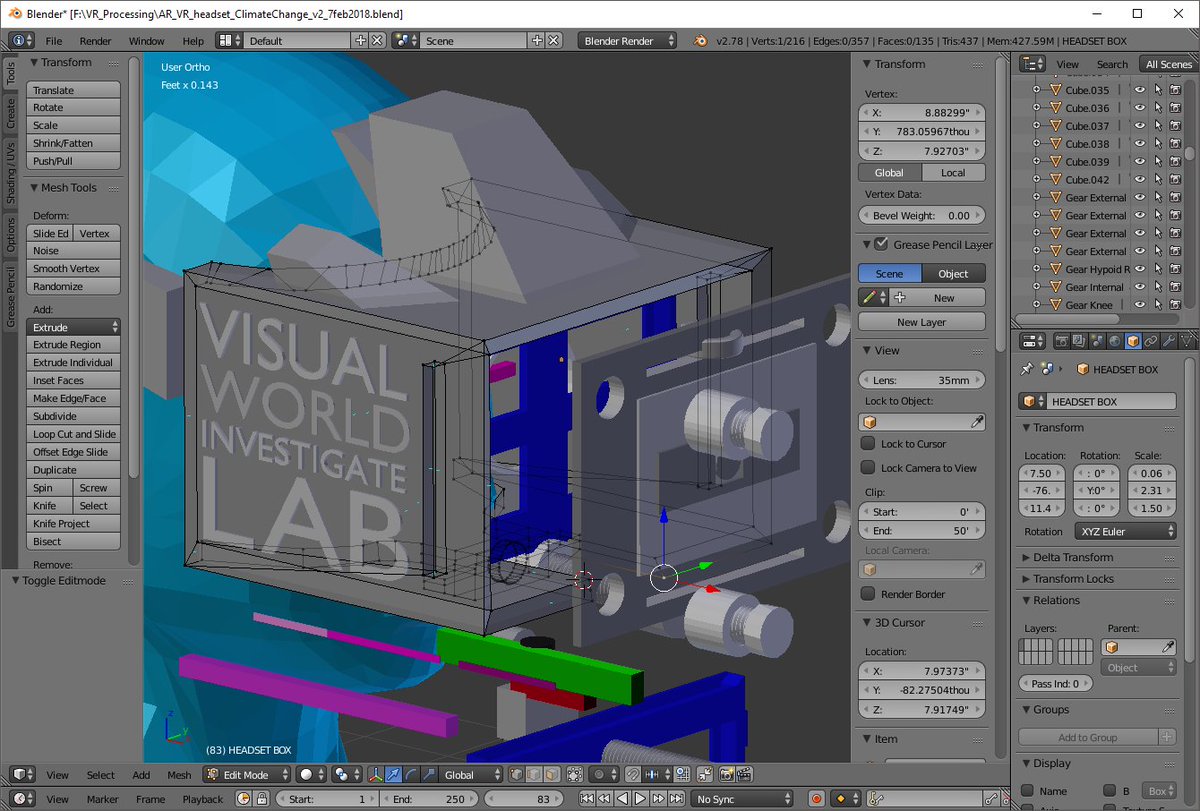Open the viewport shading selector
The width and height of the screenshot is (1200, 811).
[x=312, y=774]
